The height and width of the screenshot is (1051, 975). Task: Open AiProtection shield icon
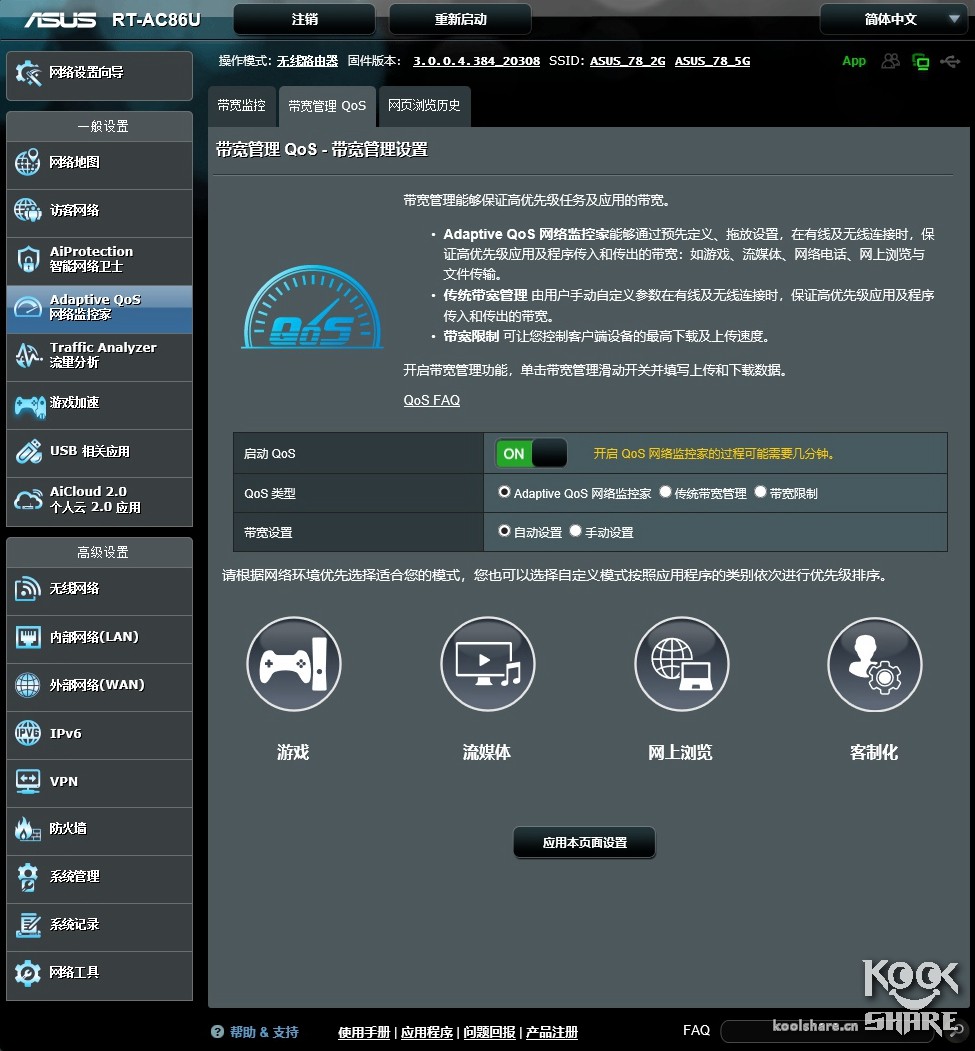(27, 259)
